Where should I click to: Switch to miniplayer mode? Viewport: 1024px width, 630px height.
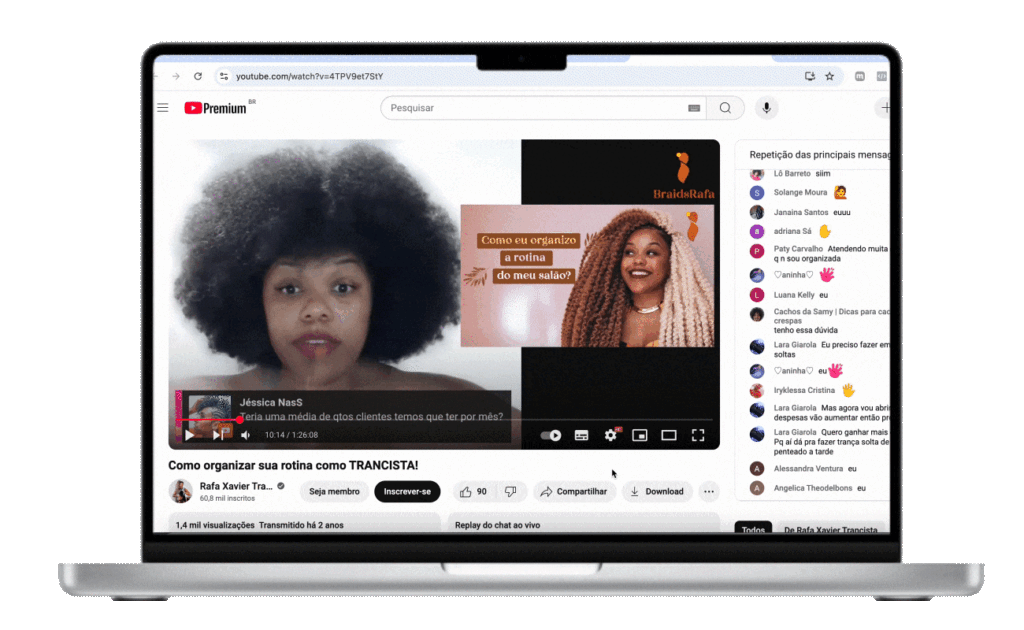pyautogui.click(x=640, y=435)
